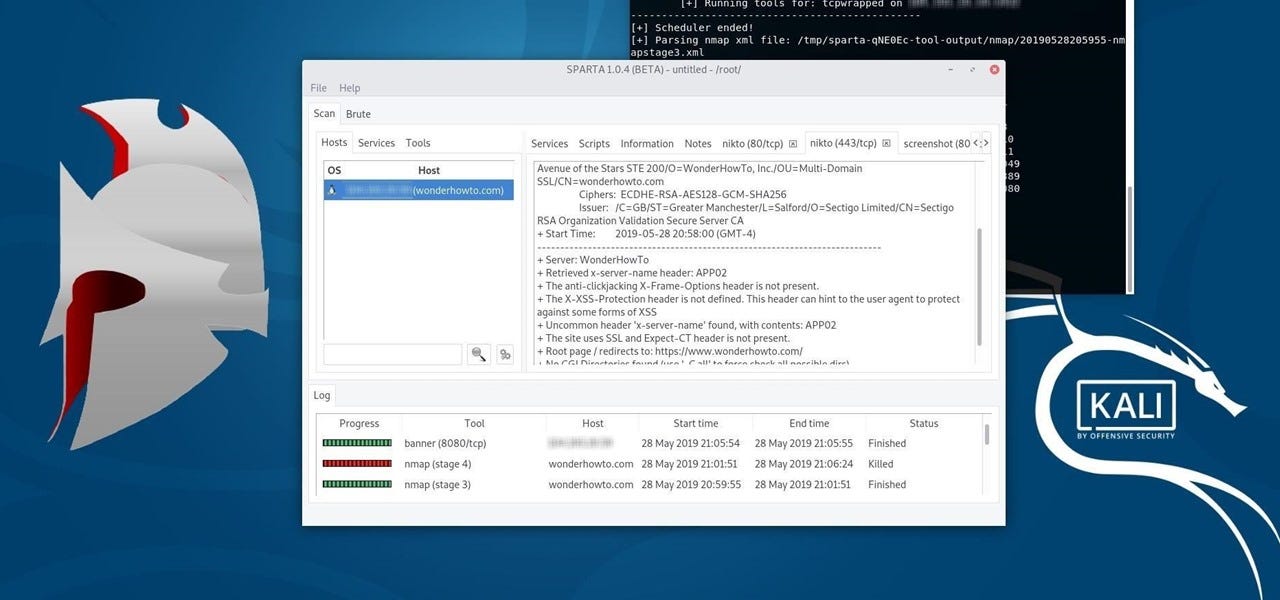Click red progress bar of nmap (stage 4)

coord(357,464)
